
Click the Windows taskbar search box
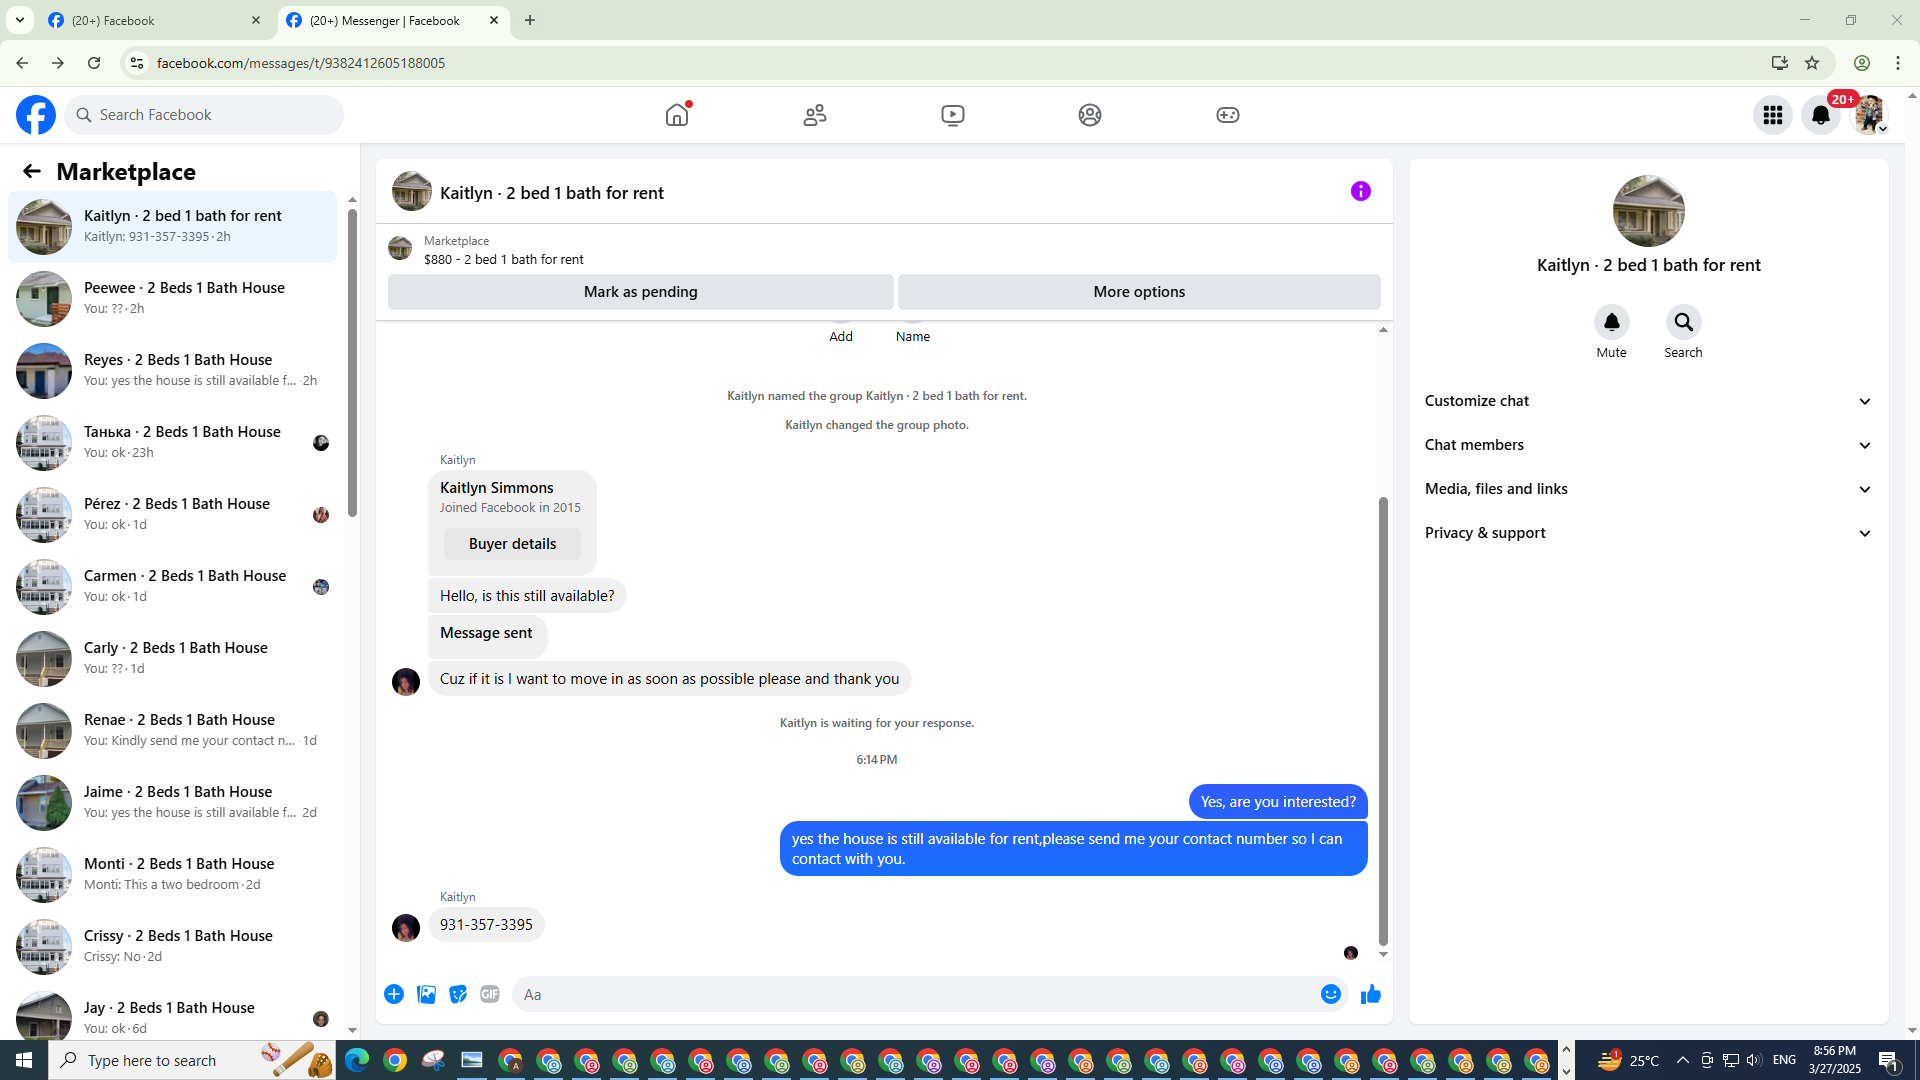tap(193, 1060)
